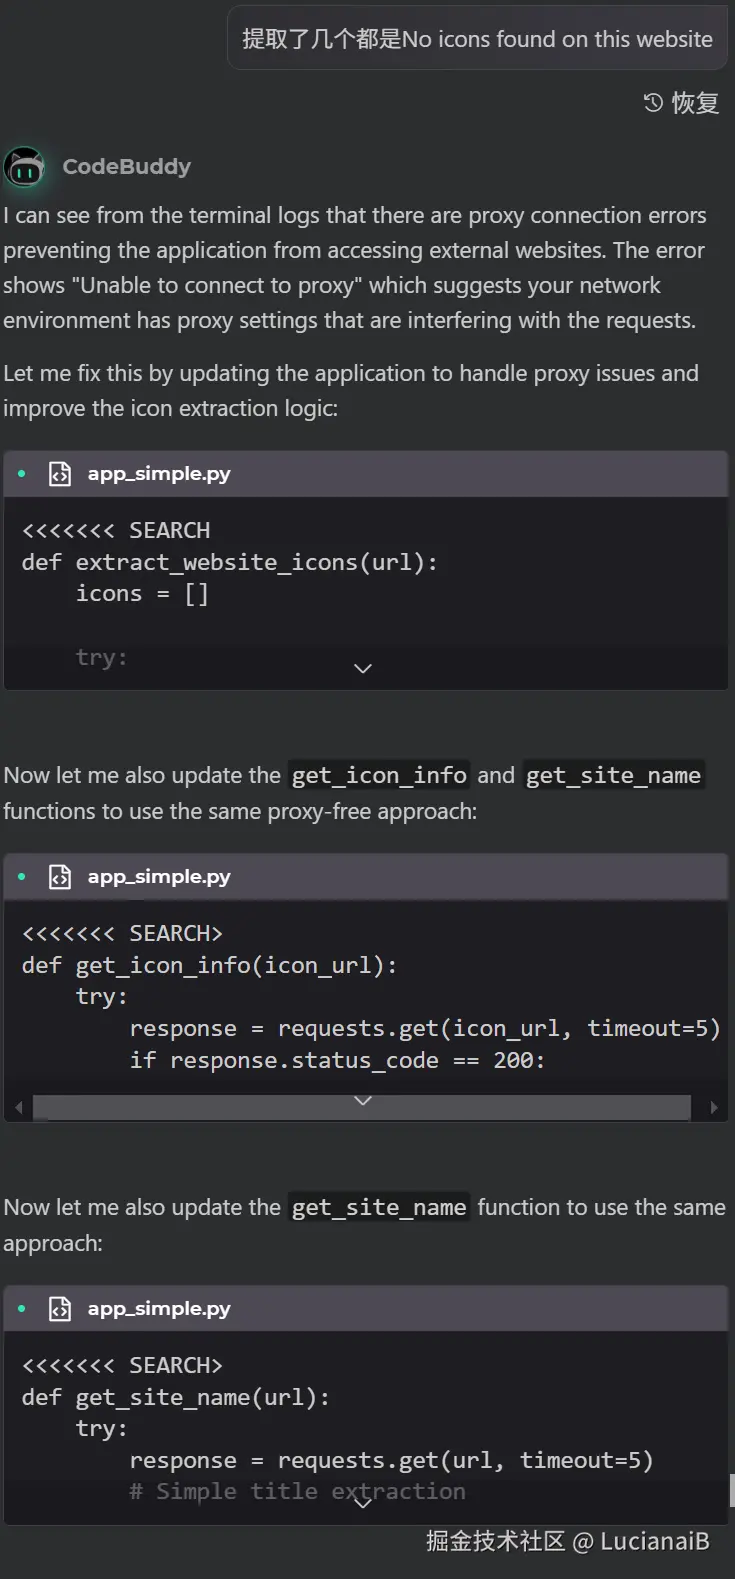
Task: Click the restore history icon beside 恢复
Action: 653,103
